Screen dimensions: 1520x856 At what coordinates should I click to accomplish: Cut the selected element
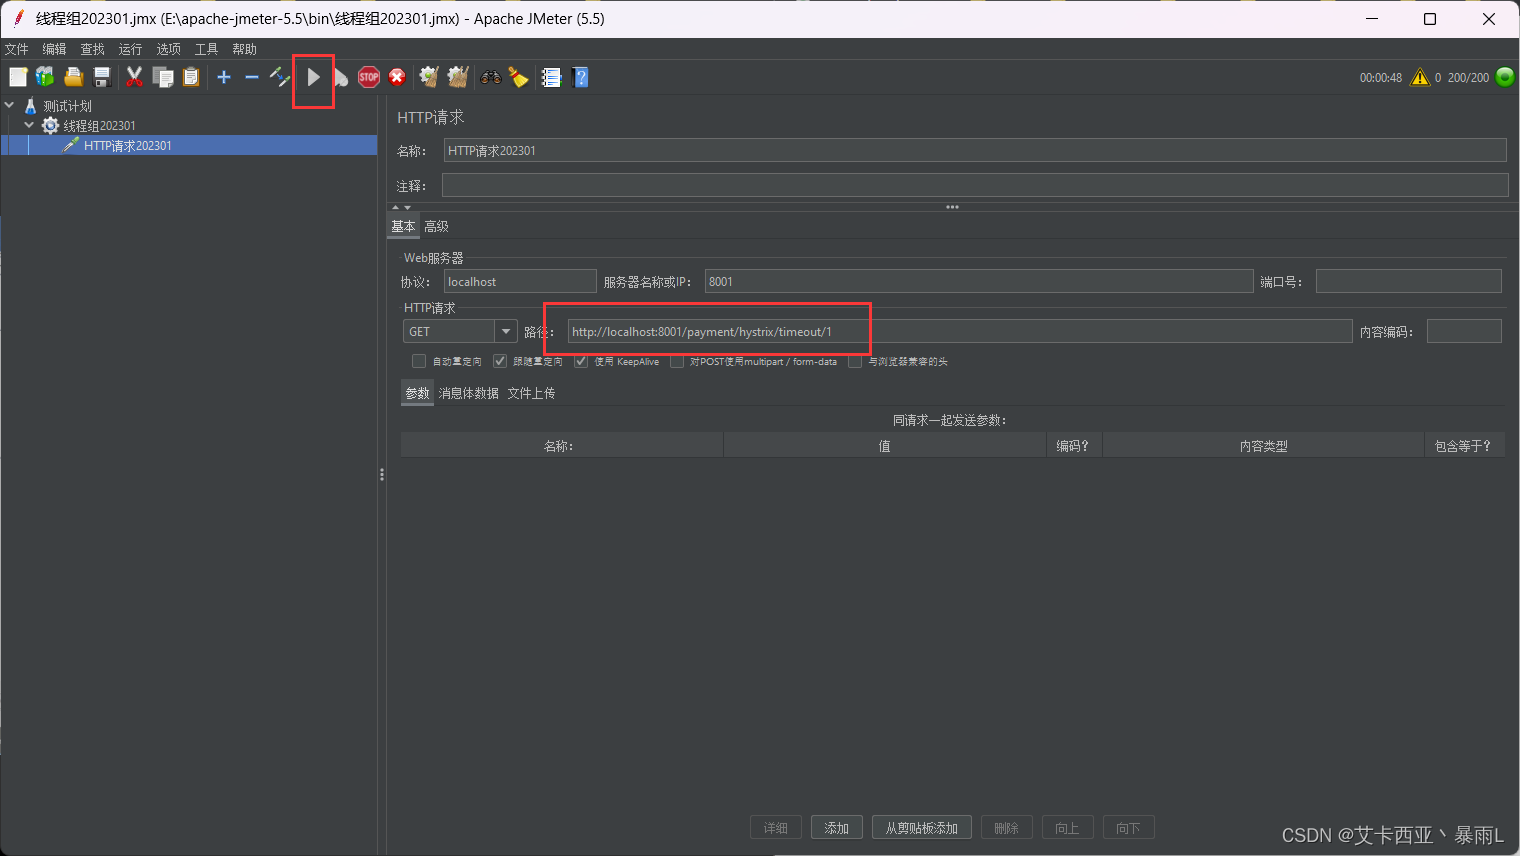click(134, 77)
